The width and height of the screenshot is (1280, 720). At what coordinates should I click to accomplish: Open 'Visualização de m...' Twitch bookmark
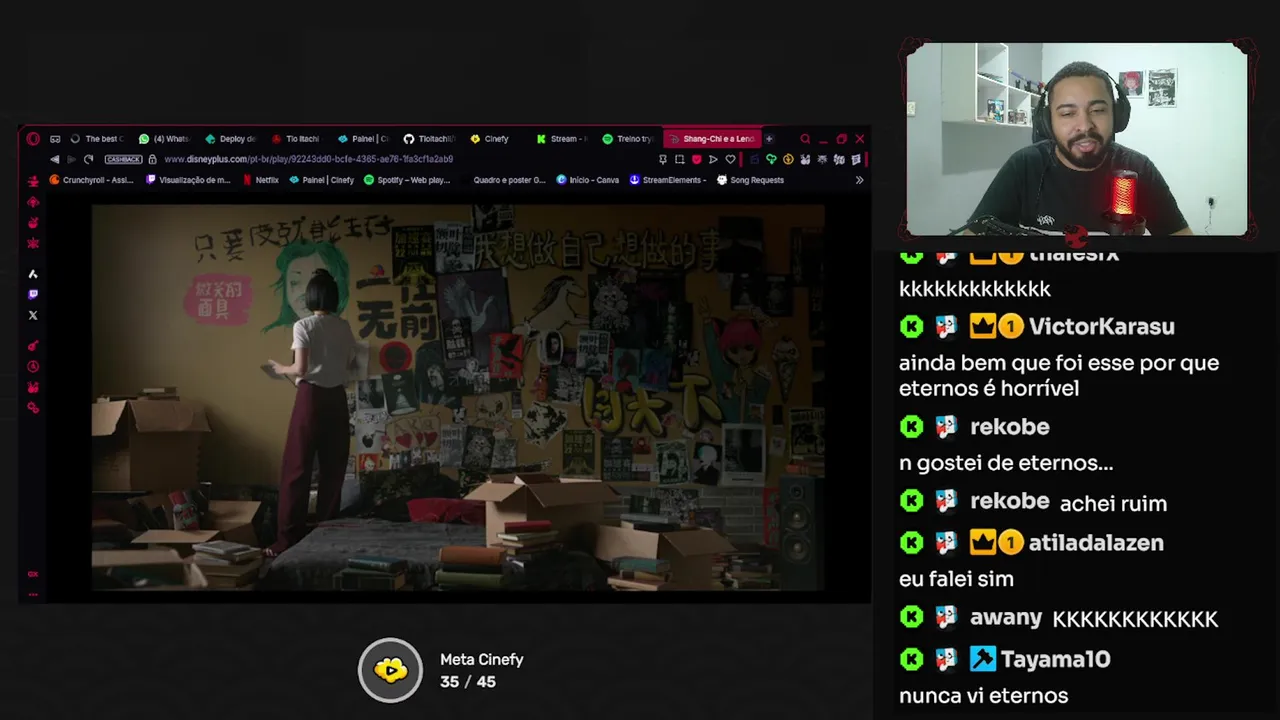[188, 180]
